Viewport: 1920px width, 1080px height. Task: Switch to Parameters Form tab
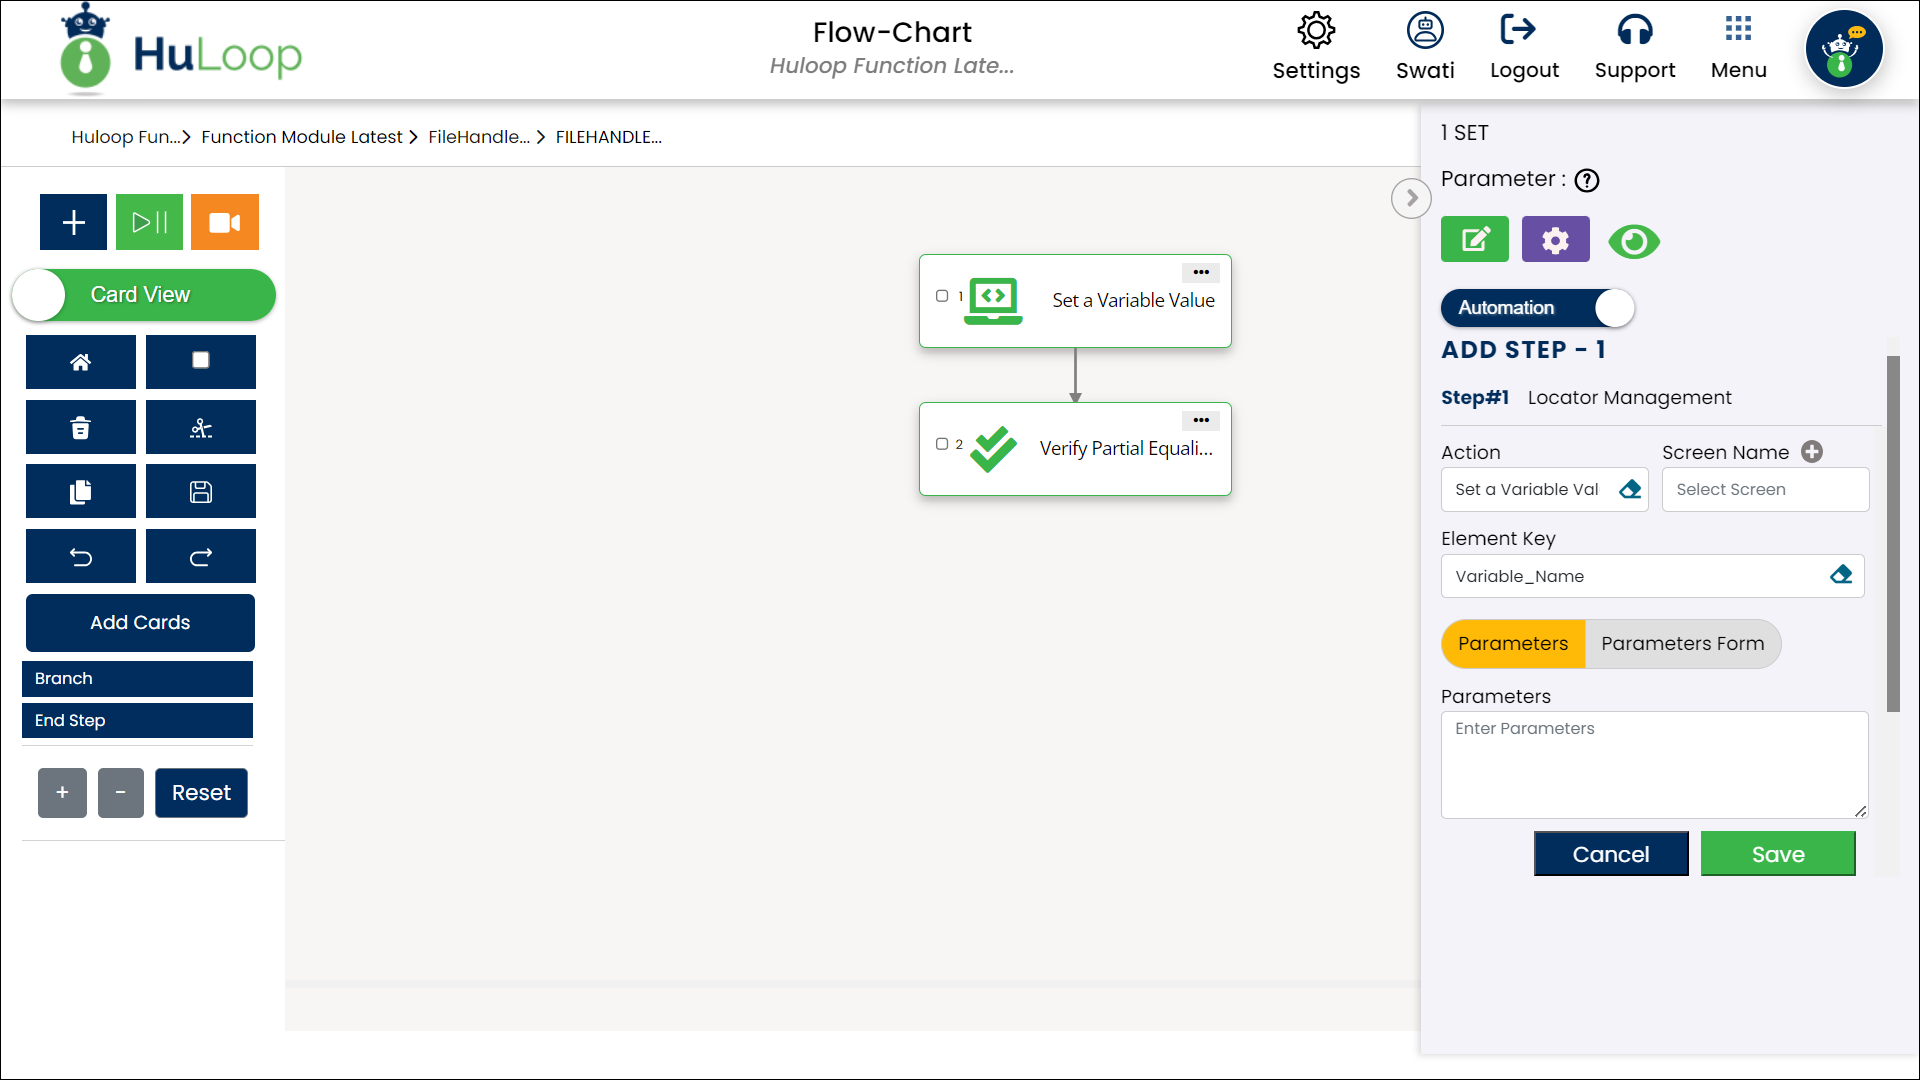(x=1683, y=644)
